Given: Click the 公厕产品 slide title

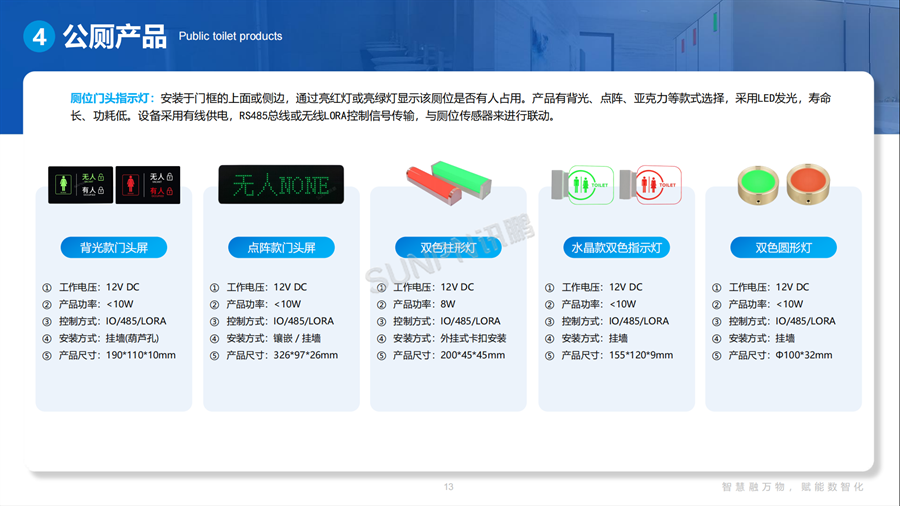Looking at the screenshot, I should (114, 37).
